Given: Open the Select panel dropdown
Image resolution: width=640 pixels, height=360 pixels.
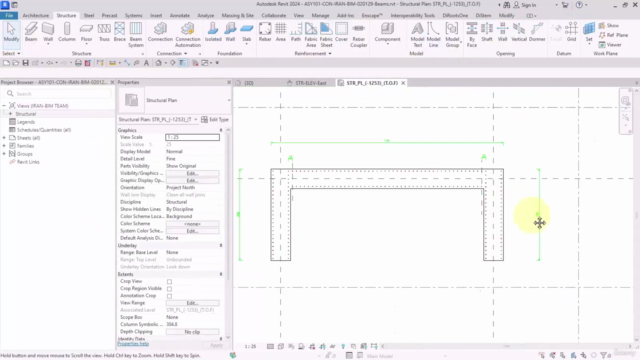Looking at the screenshot, I should [11, 53].
